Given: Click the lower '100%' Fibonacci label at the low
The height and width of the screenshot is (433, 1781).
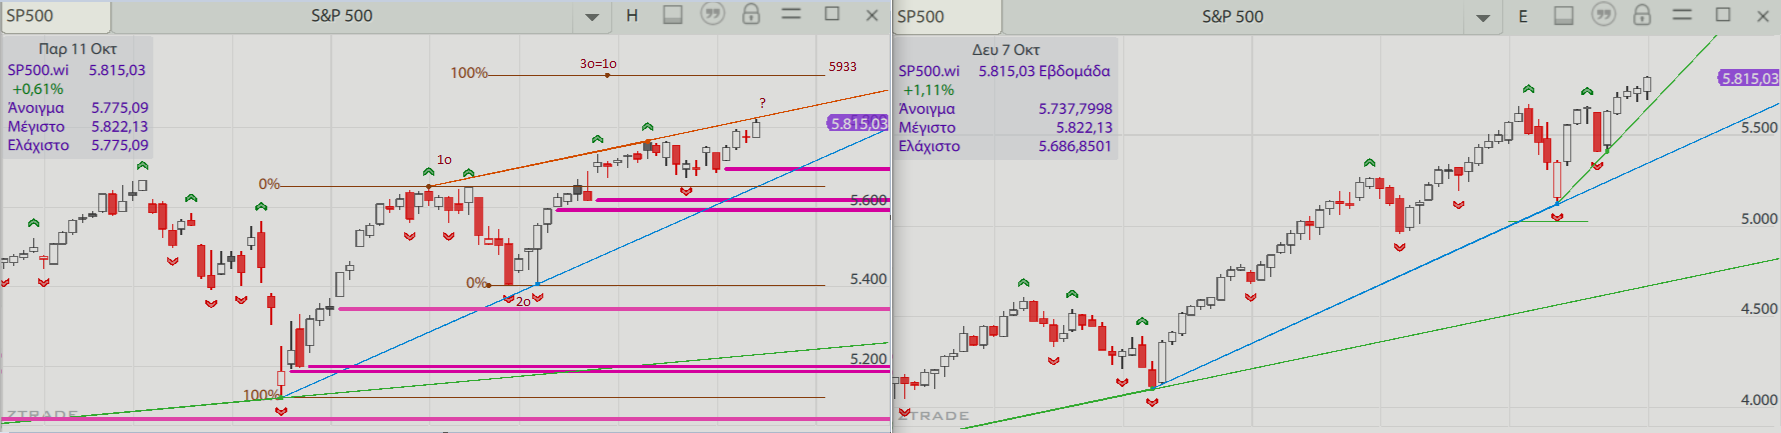Looking at the screenshot, I should point(261,395).
